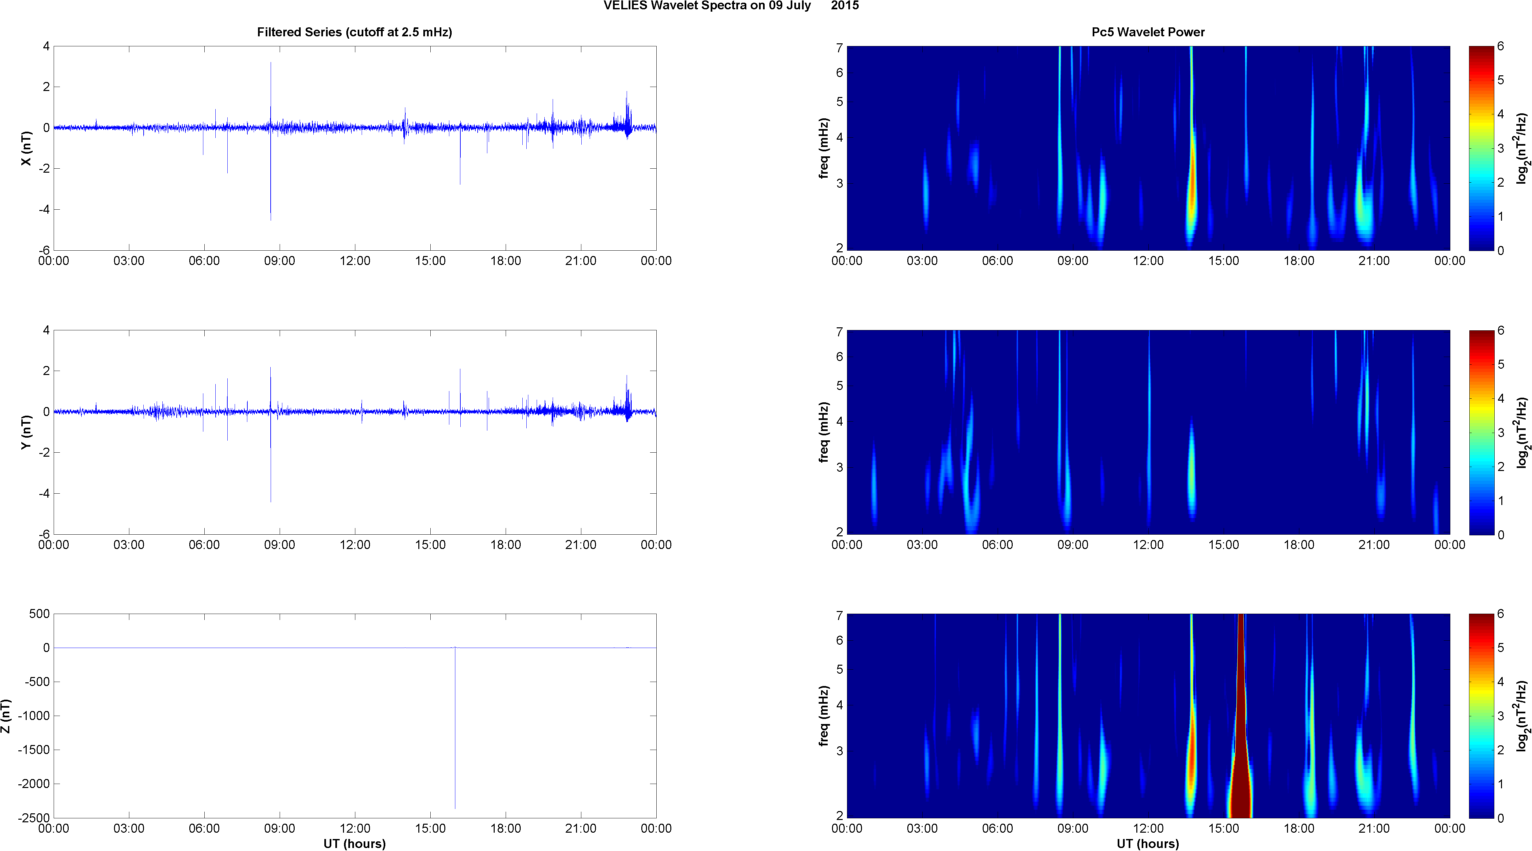1532x851 pixels.
Task: Pick the colorbar beside the middle spectrogram
Action: 1481,432
